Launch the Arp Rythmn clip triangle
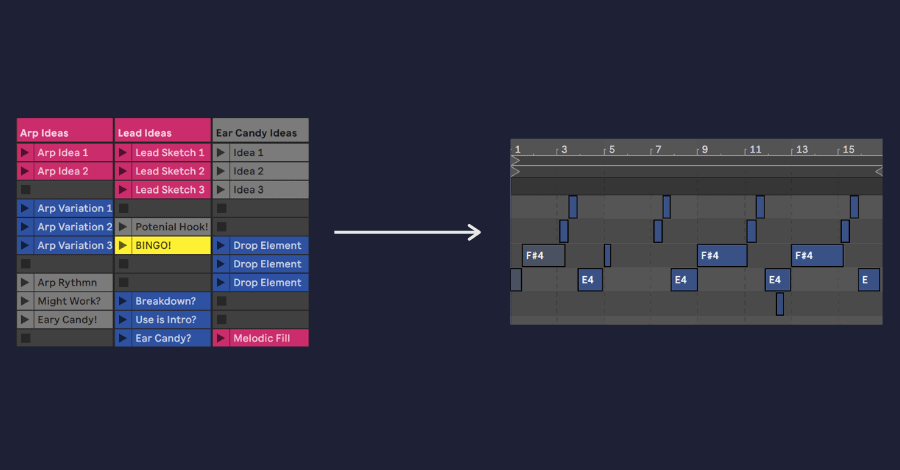The width and height of the screenshot is (900, 470). coord(25,282)
